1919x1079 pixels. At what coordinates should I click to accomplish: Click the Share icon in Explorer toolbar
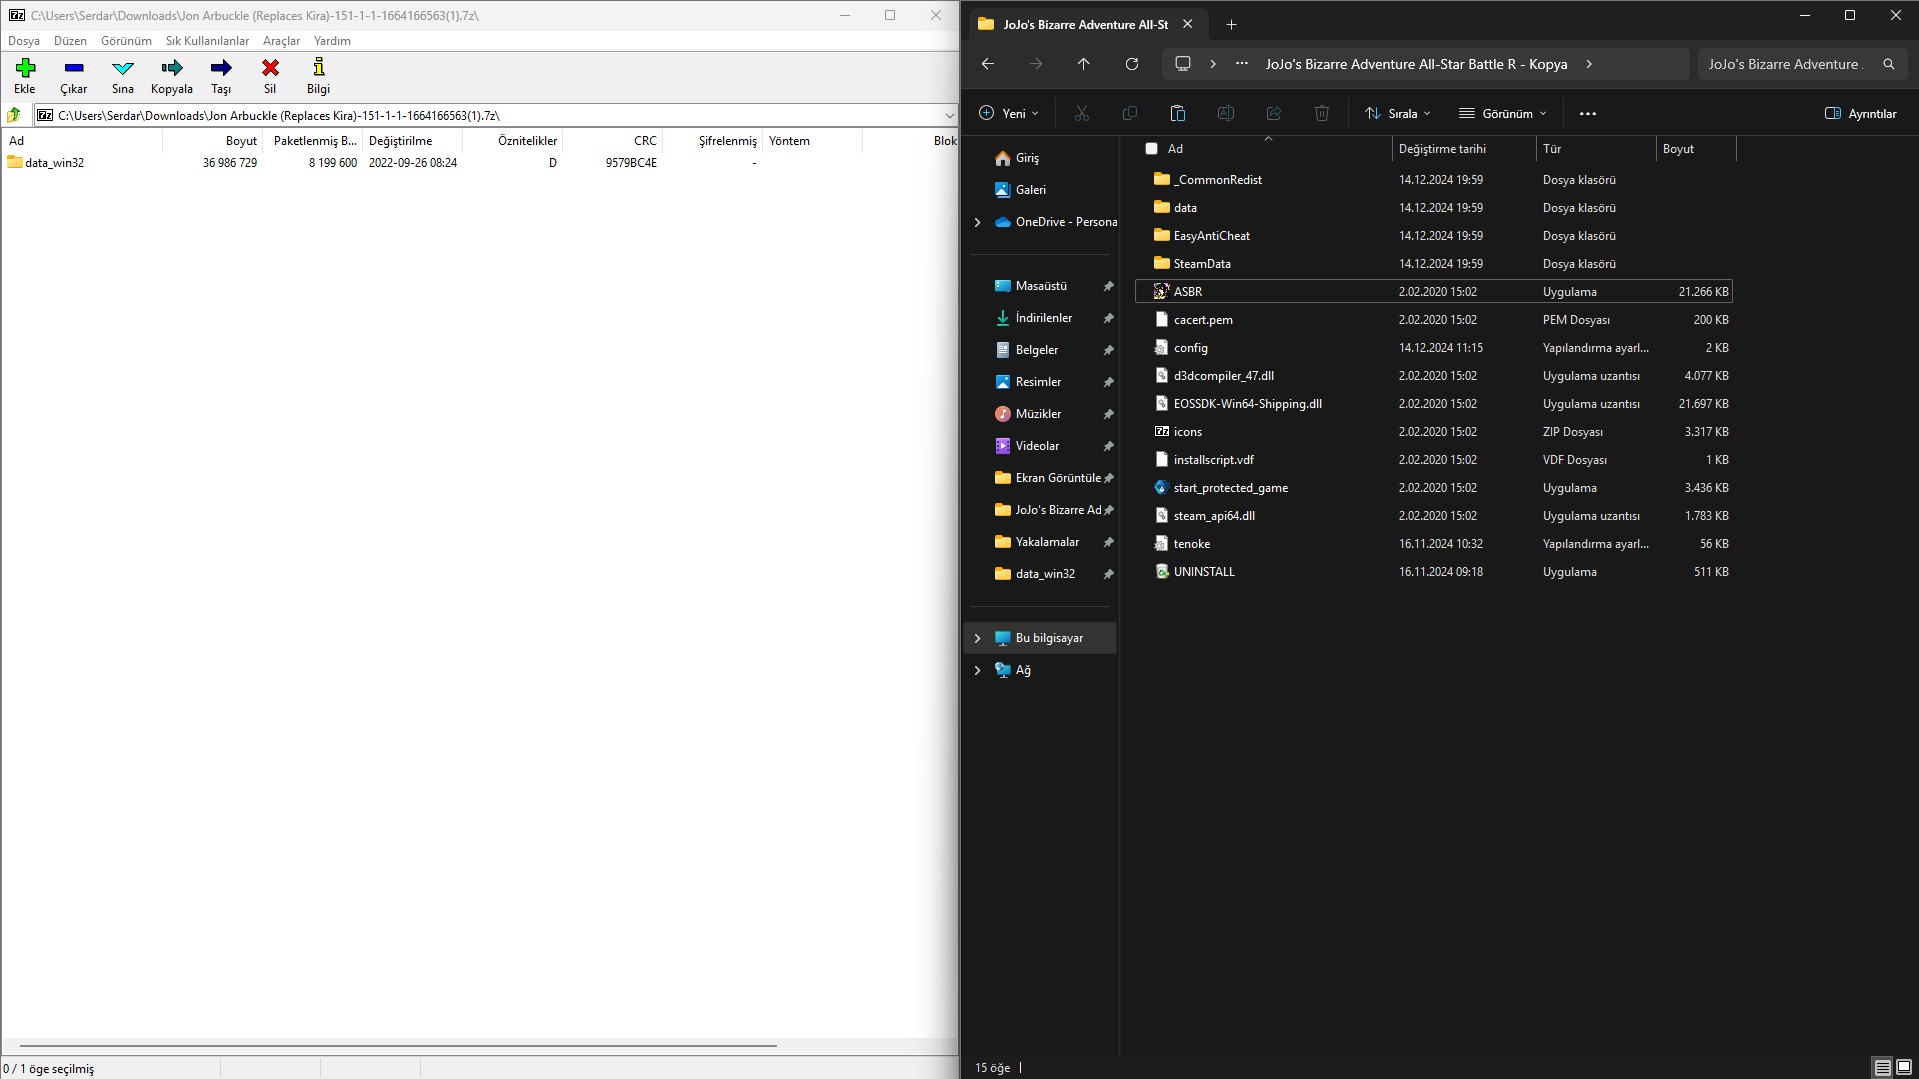coord(1274,113)
